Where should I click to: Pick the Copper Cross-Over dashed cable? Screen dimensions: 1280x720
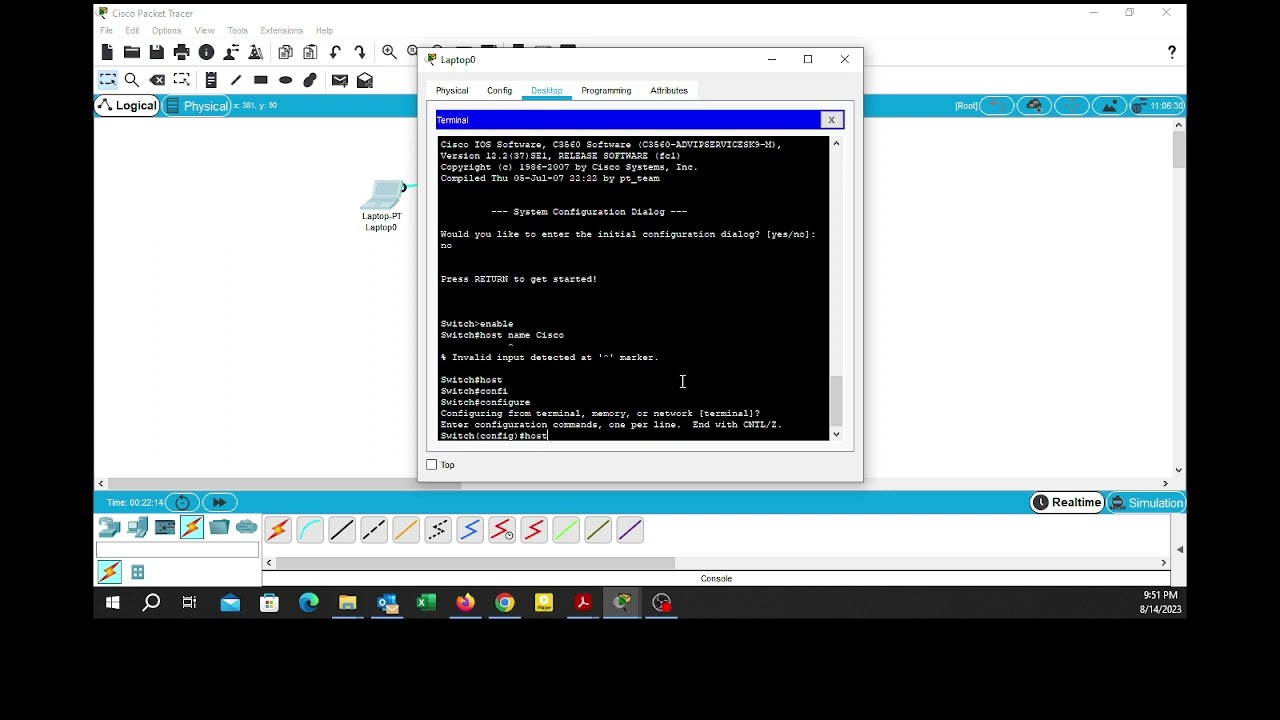pyautogui.click(x=374, y=530)
